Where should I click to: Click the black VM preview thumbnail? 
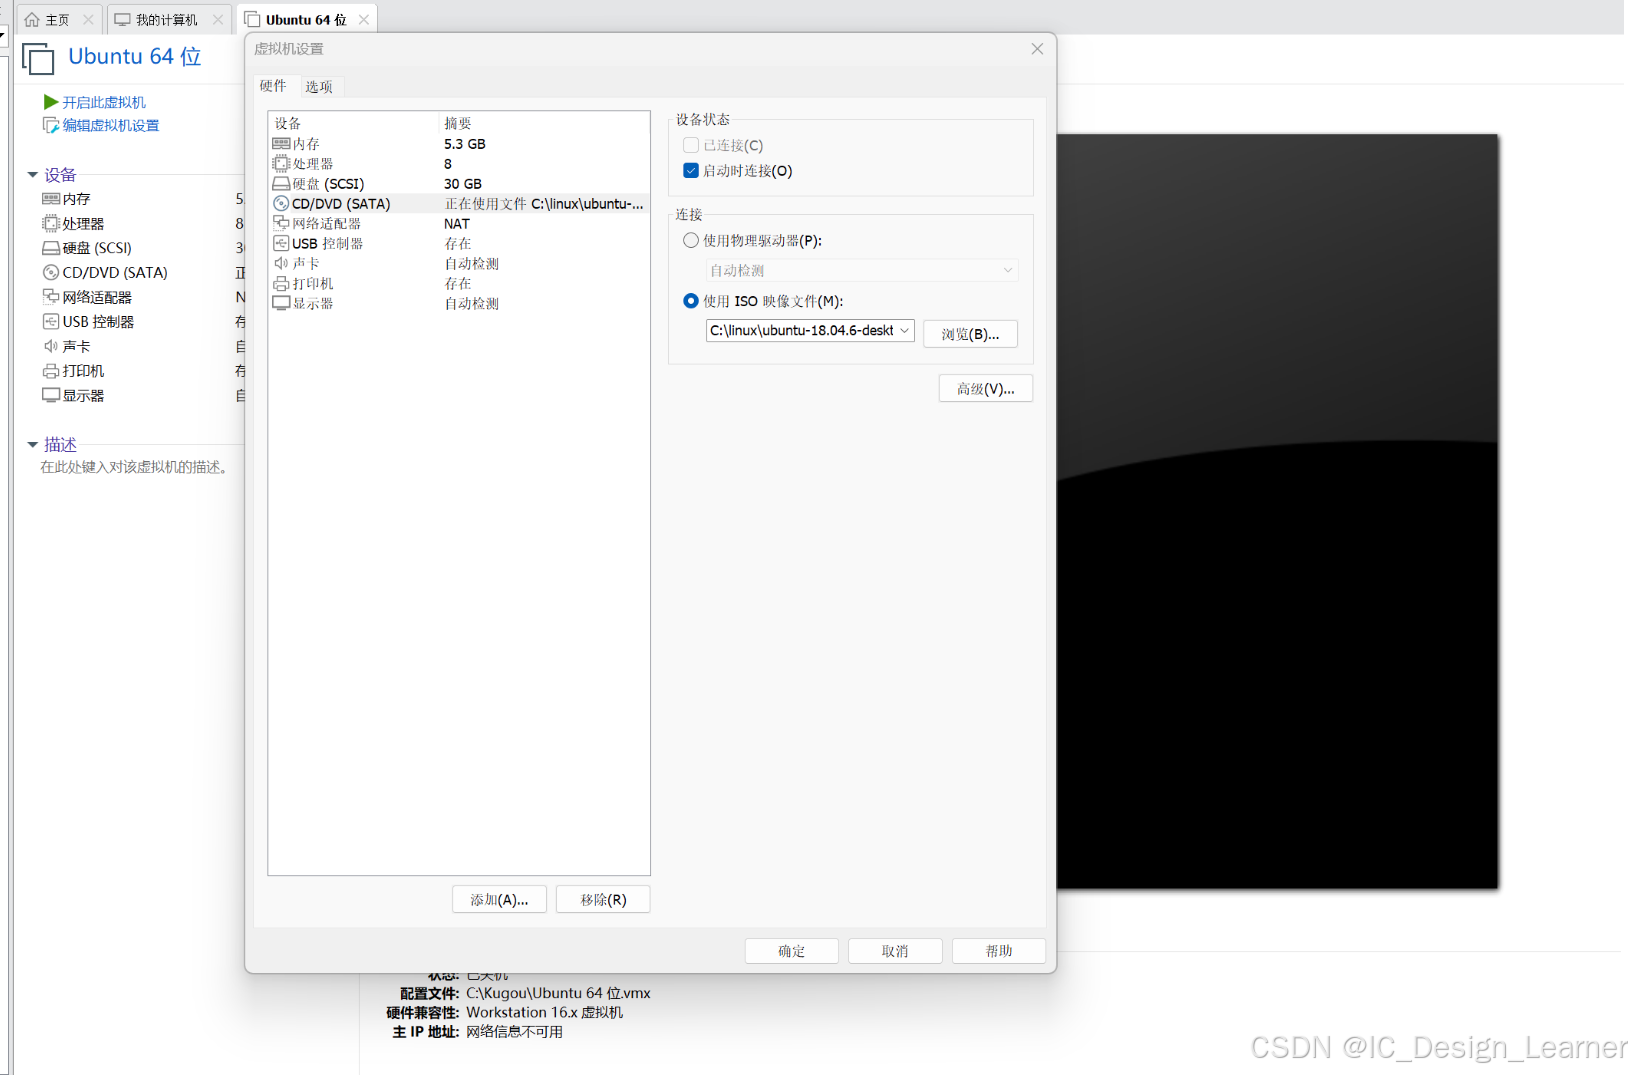pyautogui.click(x=1278, y=510)
